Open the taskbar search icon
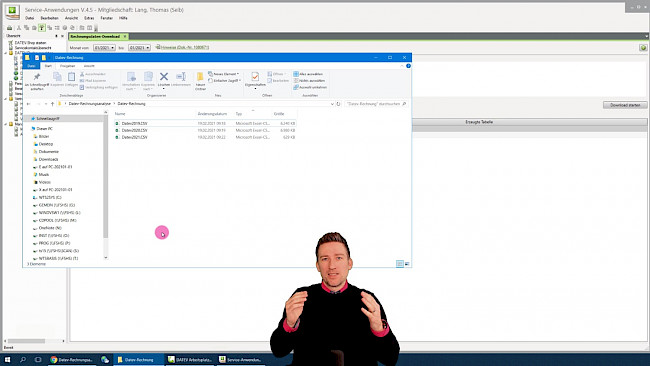Viewport: 650px width, 366px height. pos(23,359)
